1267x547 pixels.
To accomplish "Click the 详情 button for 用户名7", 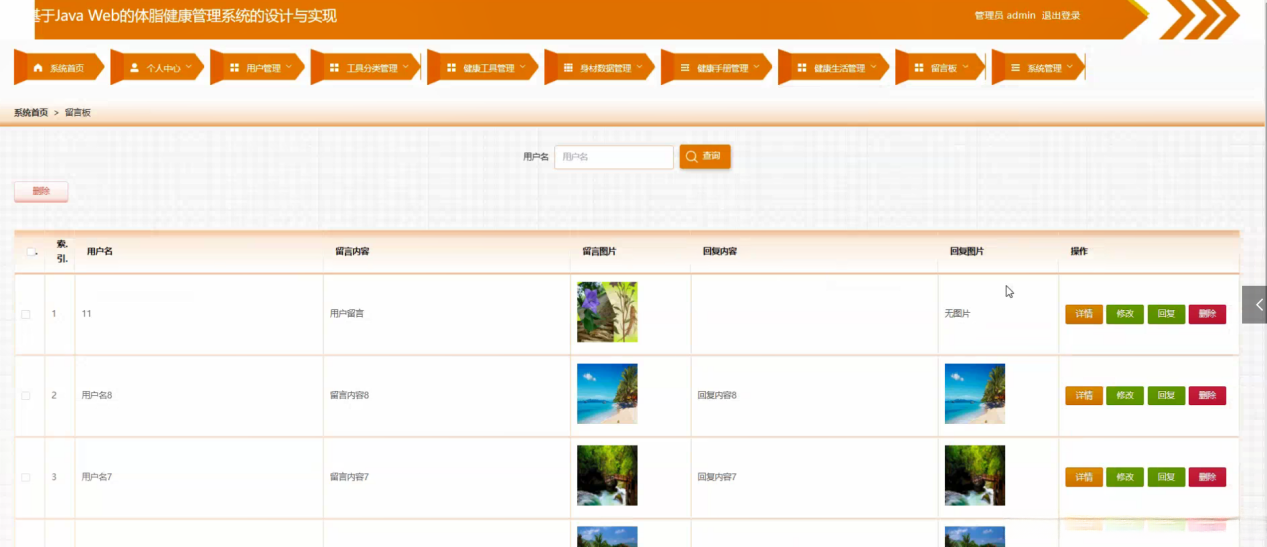I will coord(1084,478).
